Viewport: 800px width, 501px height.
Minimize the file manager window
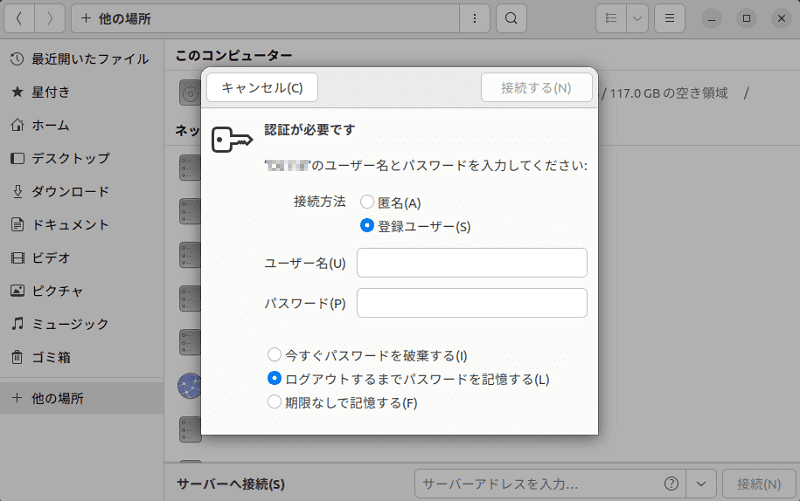click(x=711, y=19)
